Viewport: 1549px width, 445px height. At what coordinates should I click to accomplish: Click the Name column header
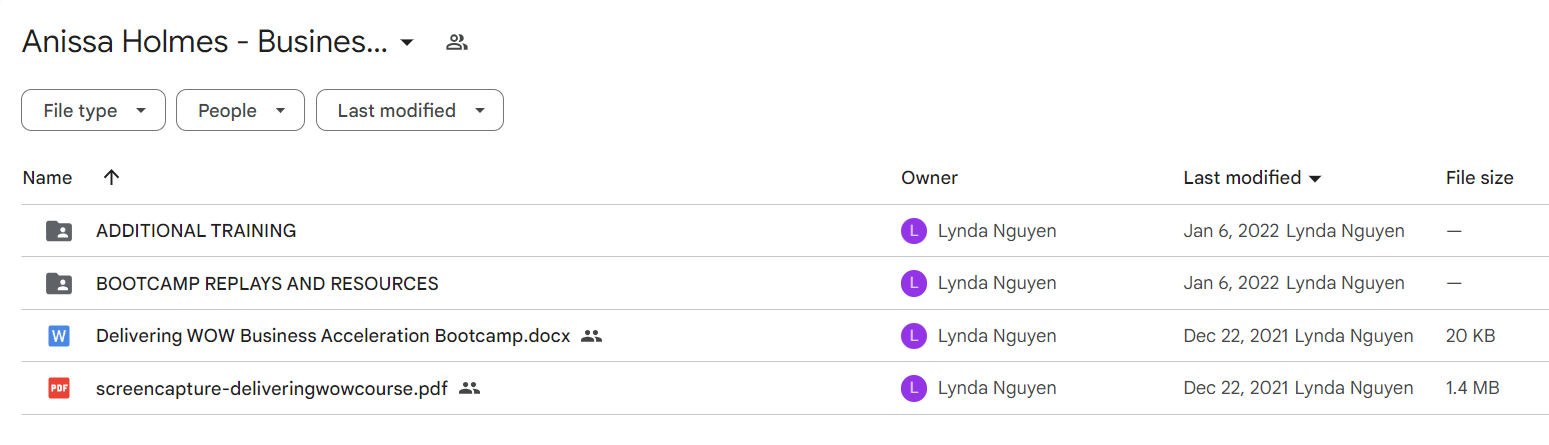click(x=48, y=178)
